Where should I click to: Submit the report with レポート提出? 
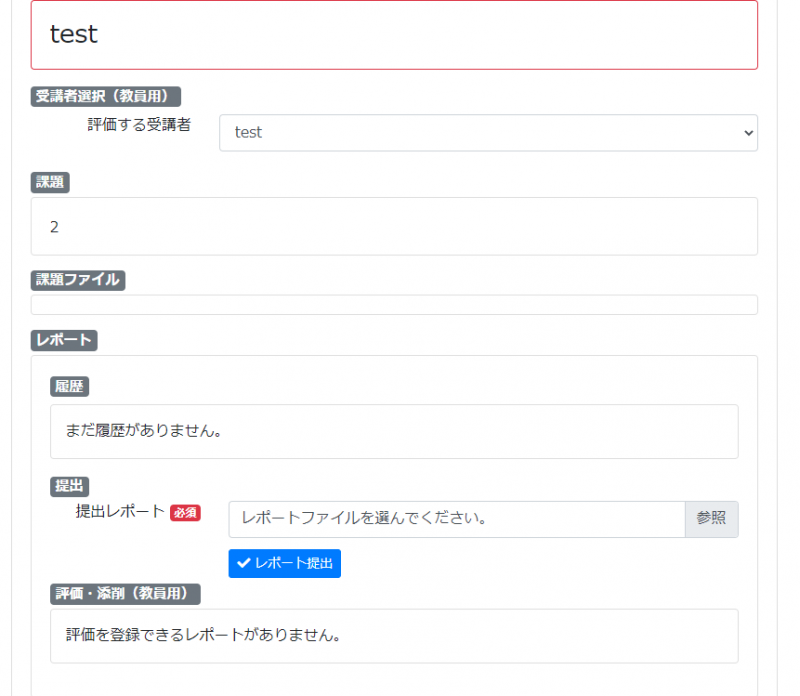tap(284, 563)
